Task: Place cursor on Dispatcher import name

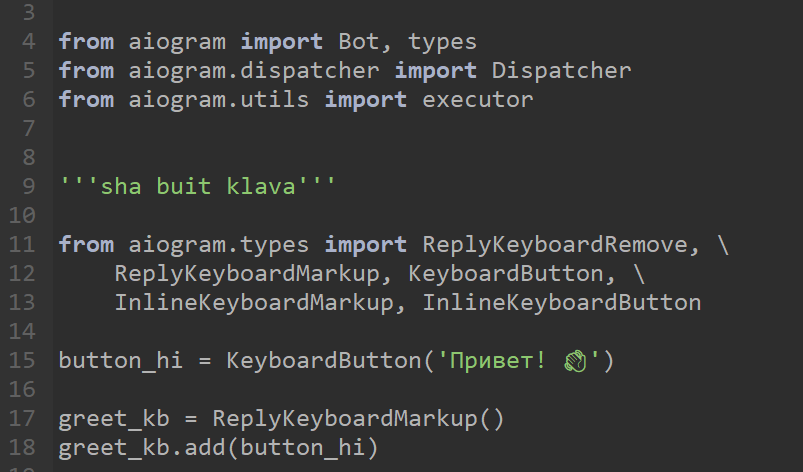Action: [561, 71]
